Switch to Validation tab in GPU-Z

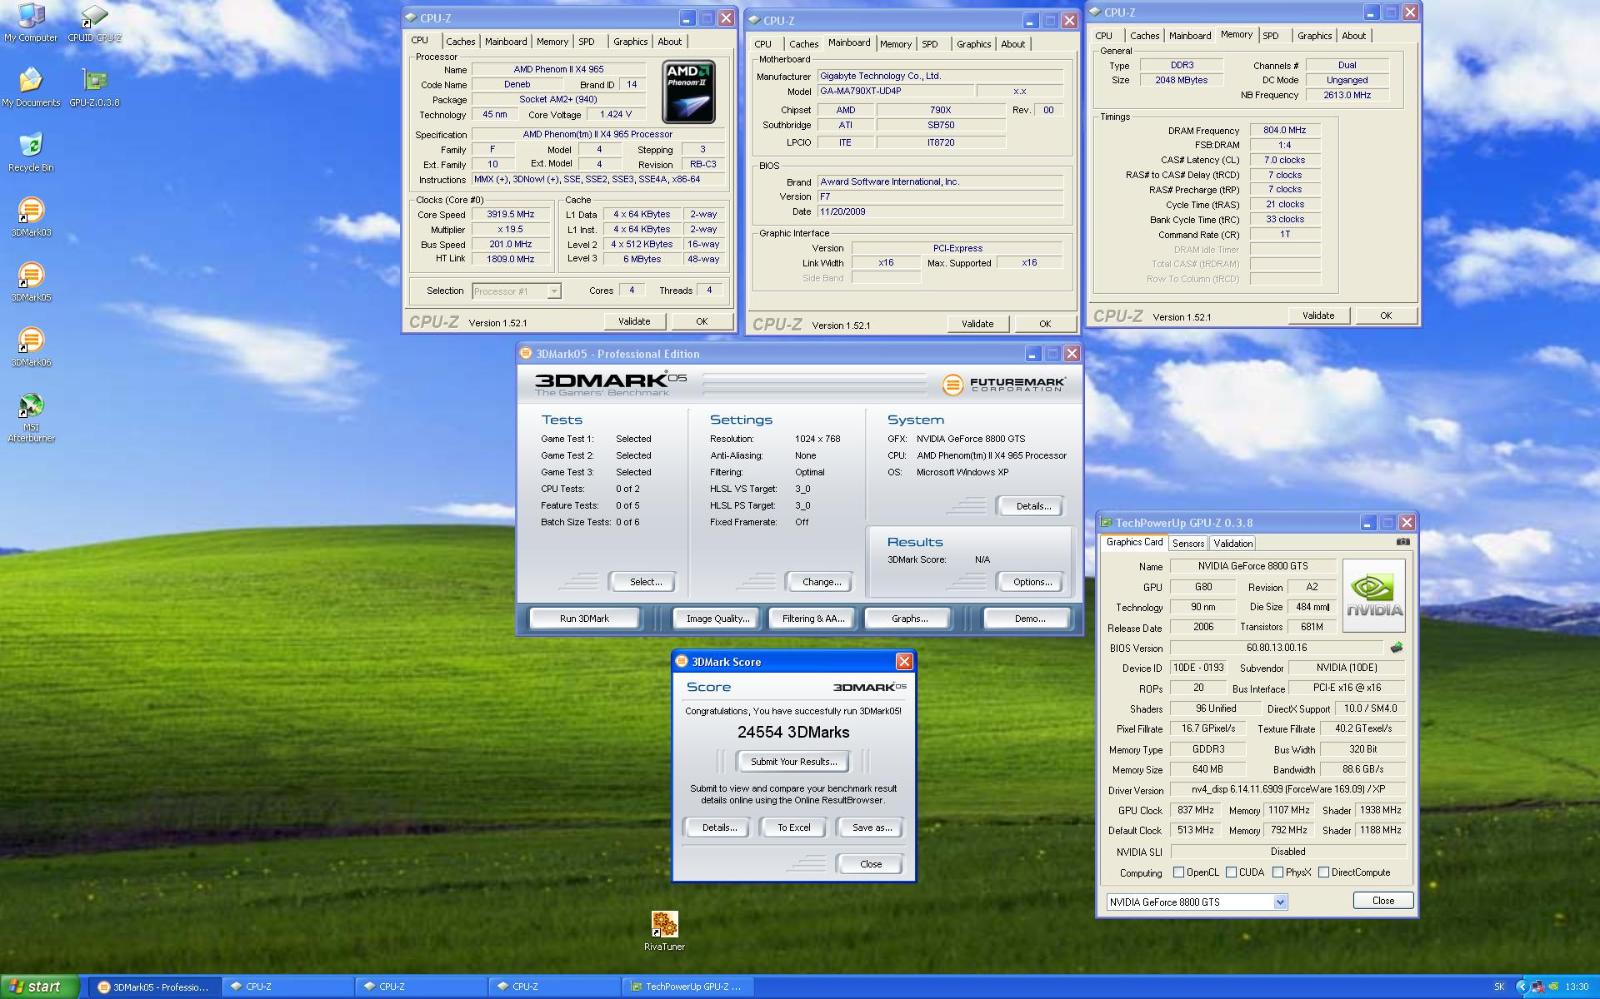point(1232,543)
